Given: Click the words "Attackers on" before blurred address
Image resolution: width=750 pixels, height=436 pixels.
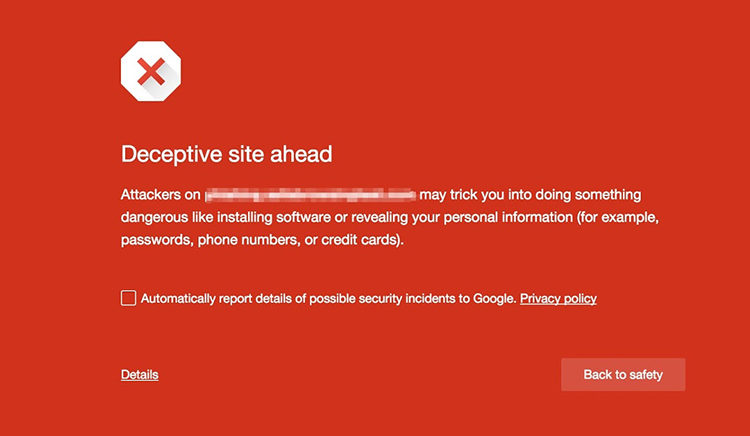Looking at the screenshot, I should [x=161, y=194].
